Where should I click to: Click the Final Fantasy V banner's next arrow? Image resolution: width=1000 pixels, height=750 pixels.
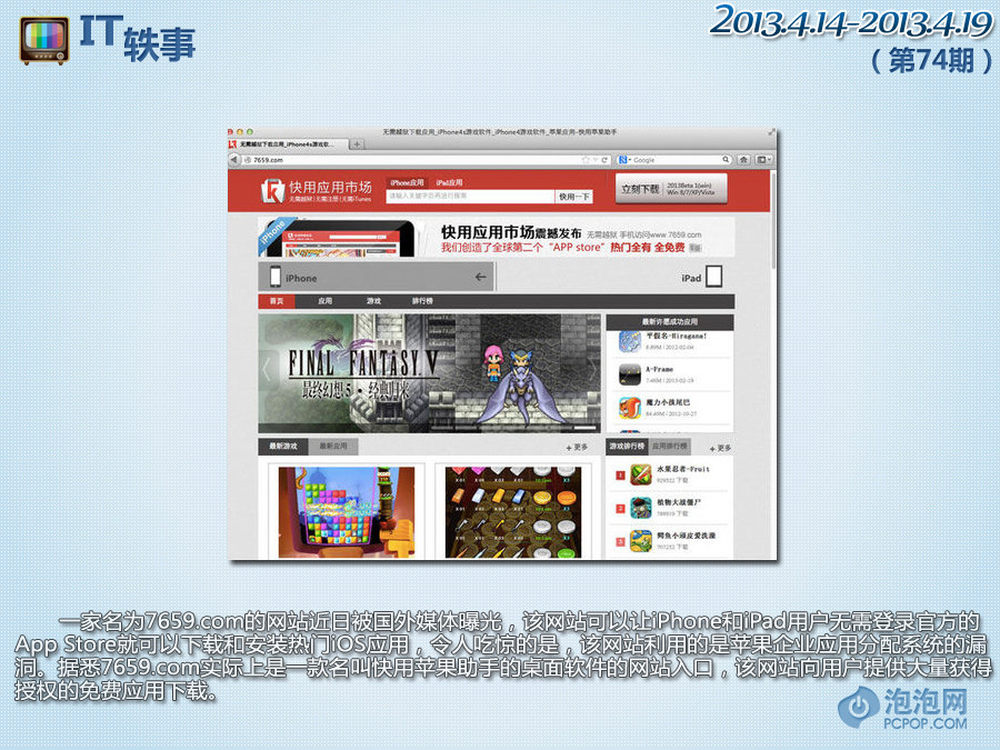[x=591, y=369]
